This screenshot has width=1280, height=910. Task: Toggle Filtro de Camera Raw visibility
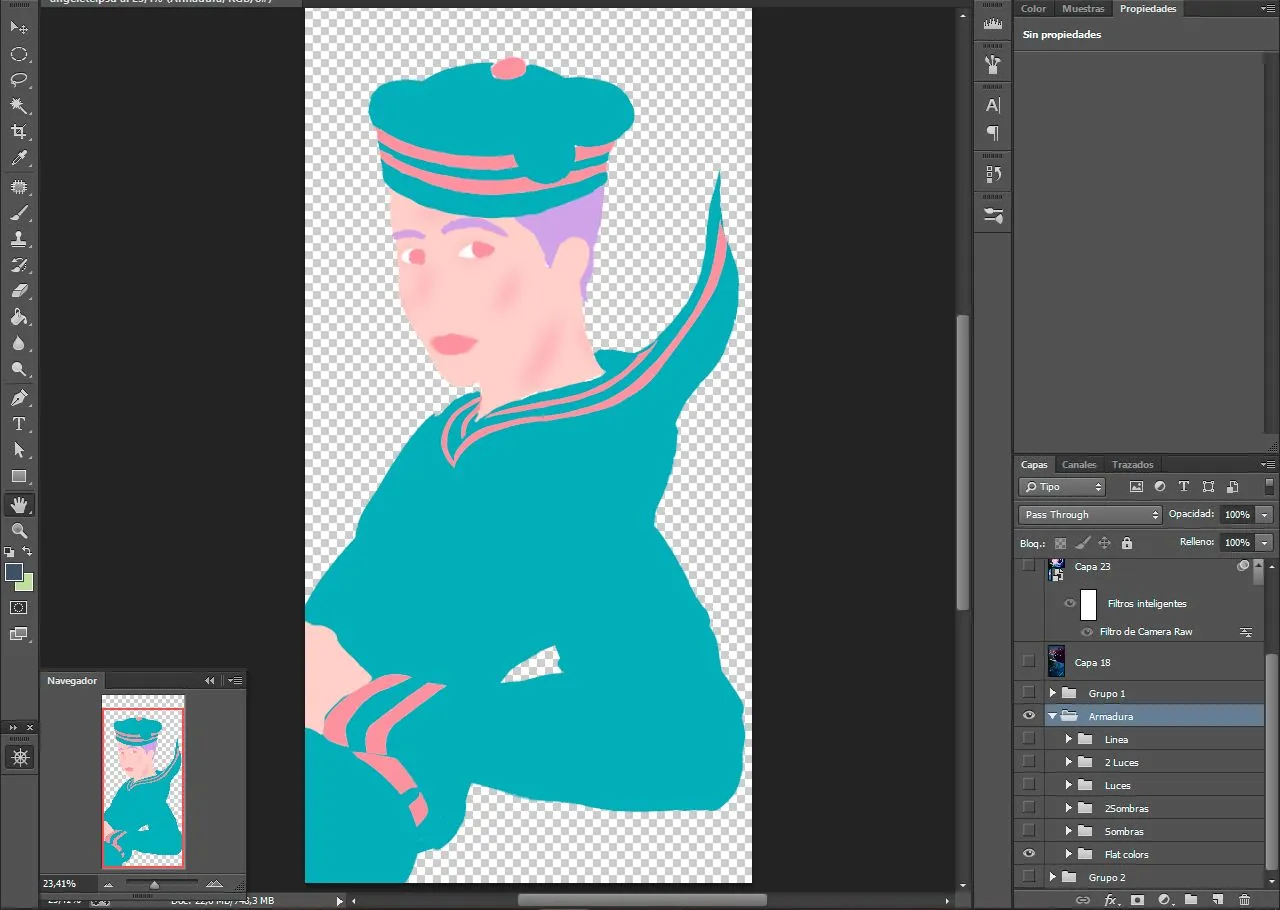pos(1087,632)
